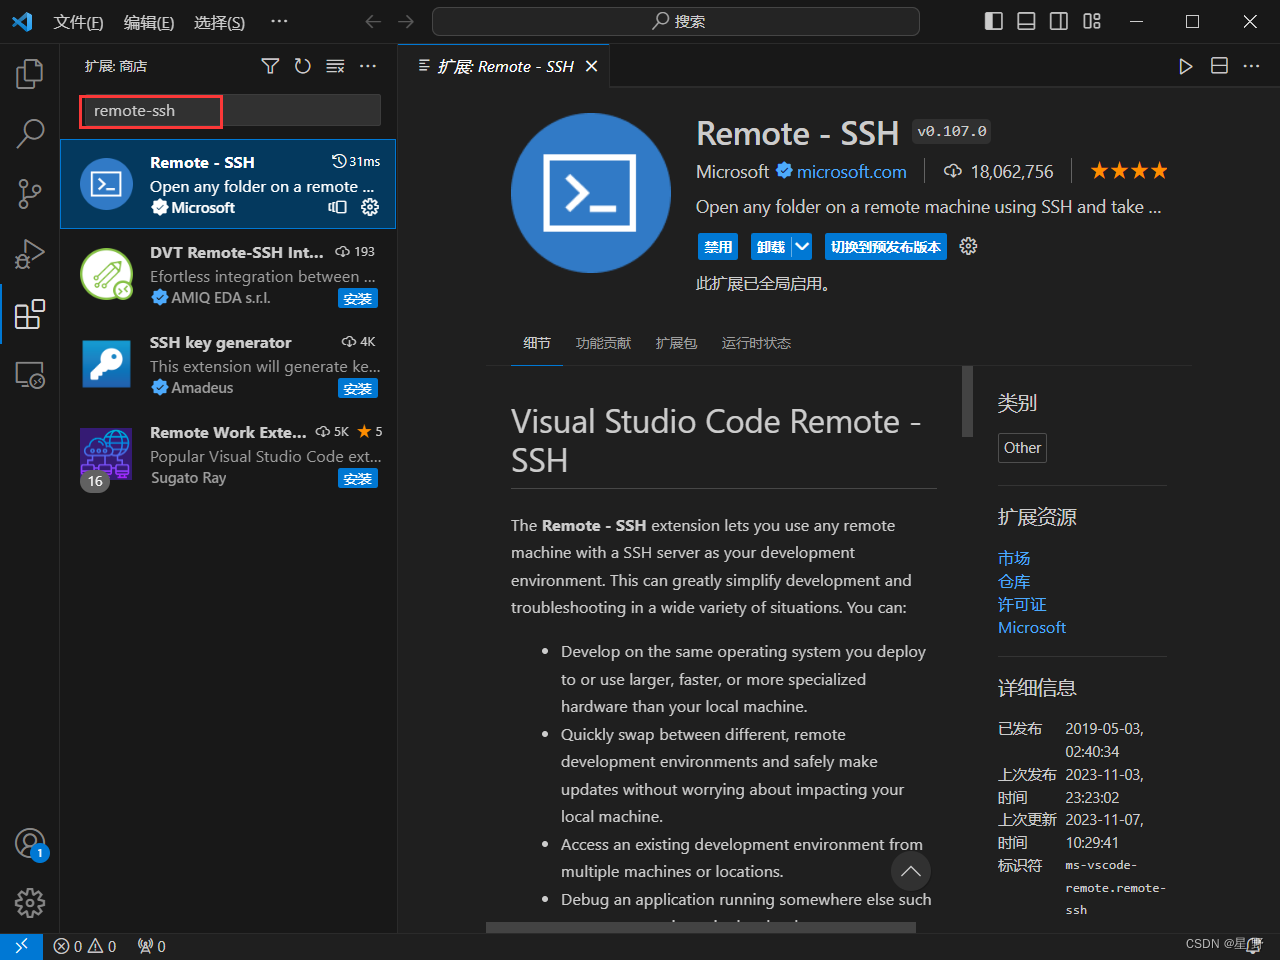1280x960 pixels.
Task: Click the split editor layout icon
Action: (1219, 66)
